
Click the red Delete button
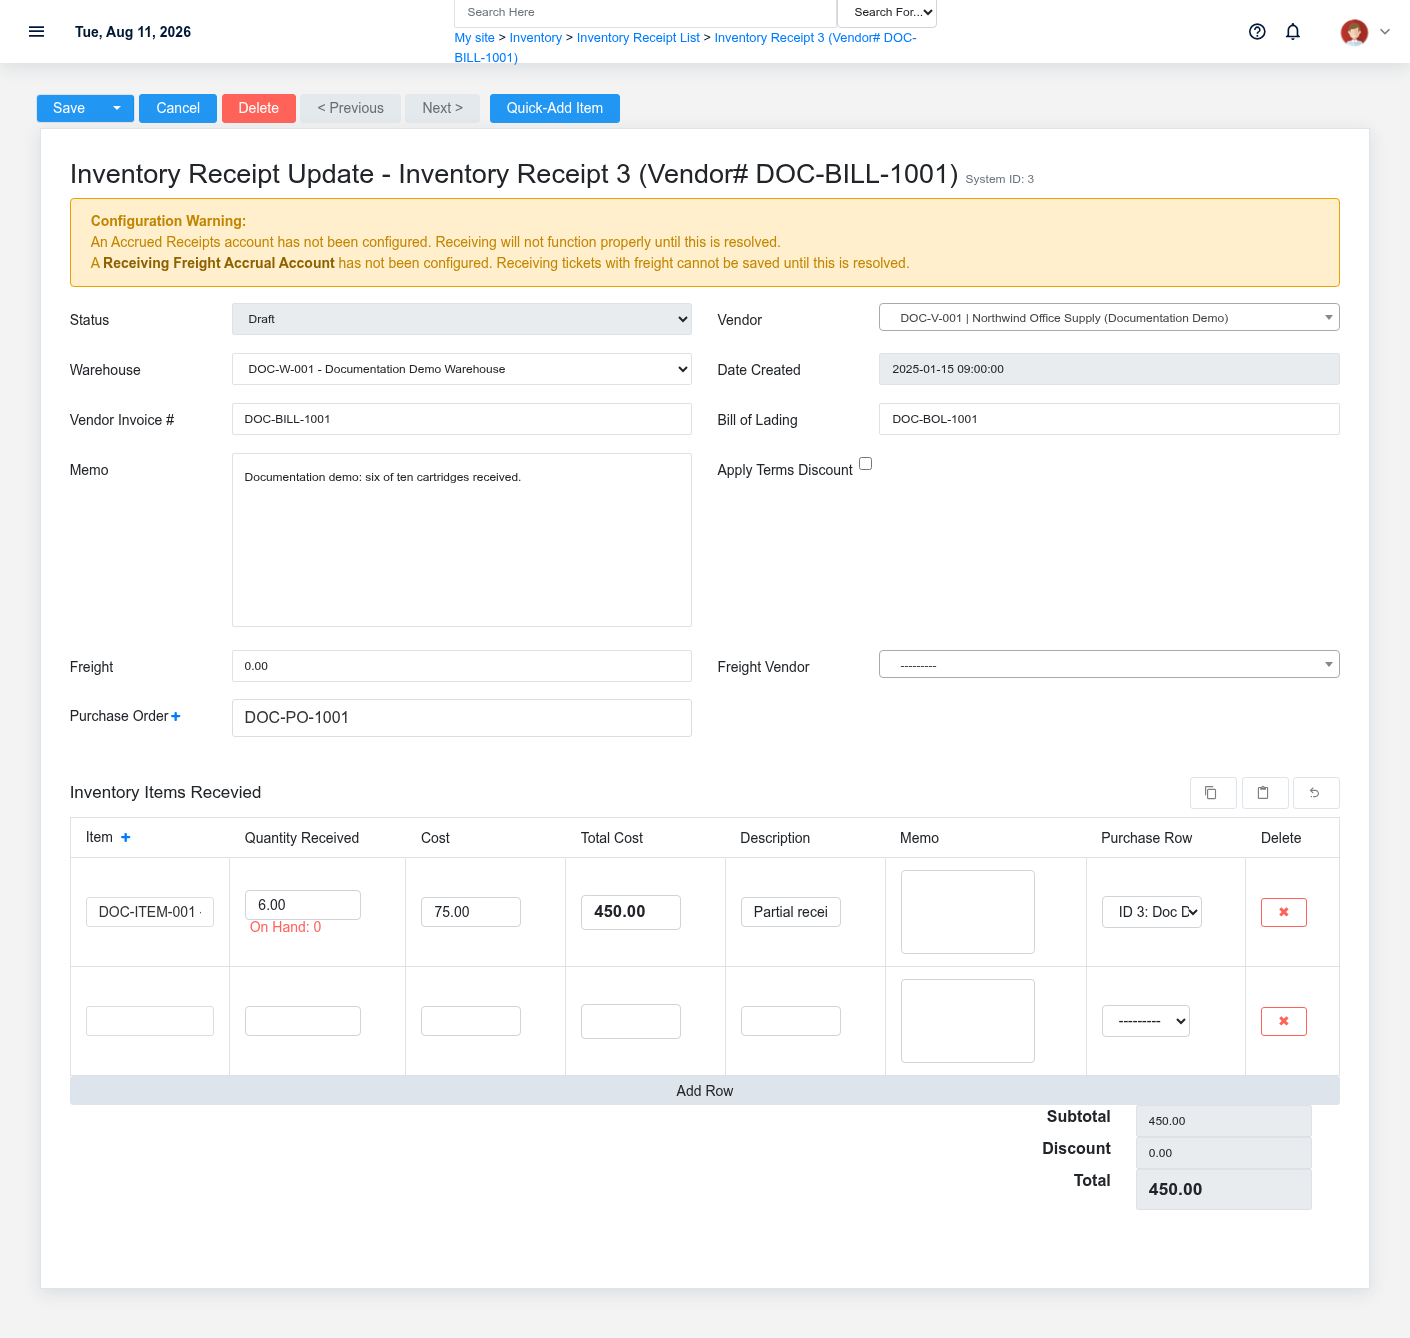coord(259,108)
